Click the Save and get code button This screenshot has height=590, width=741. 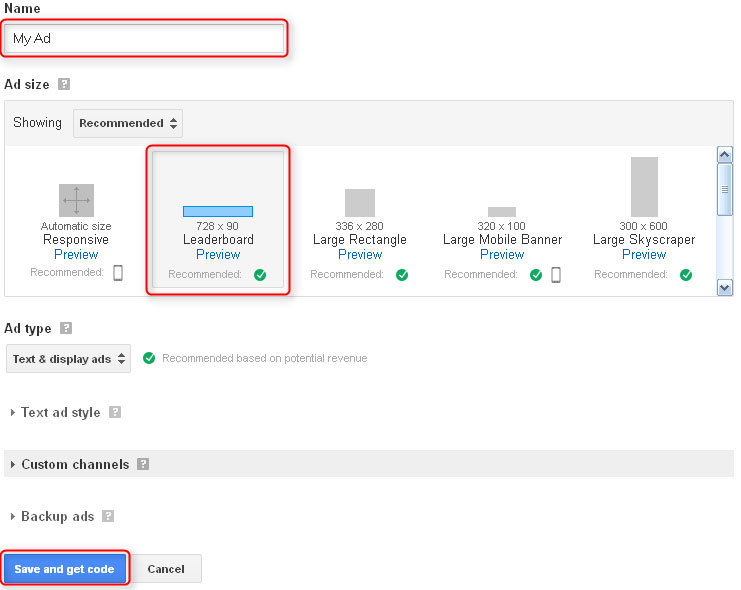64,569
